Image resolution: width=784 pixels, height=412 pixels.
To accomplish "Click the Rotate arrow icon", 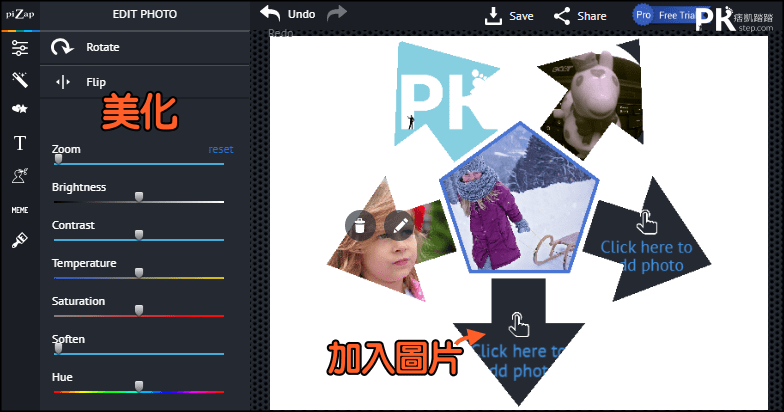I will click(62, 48).
